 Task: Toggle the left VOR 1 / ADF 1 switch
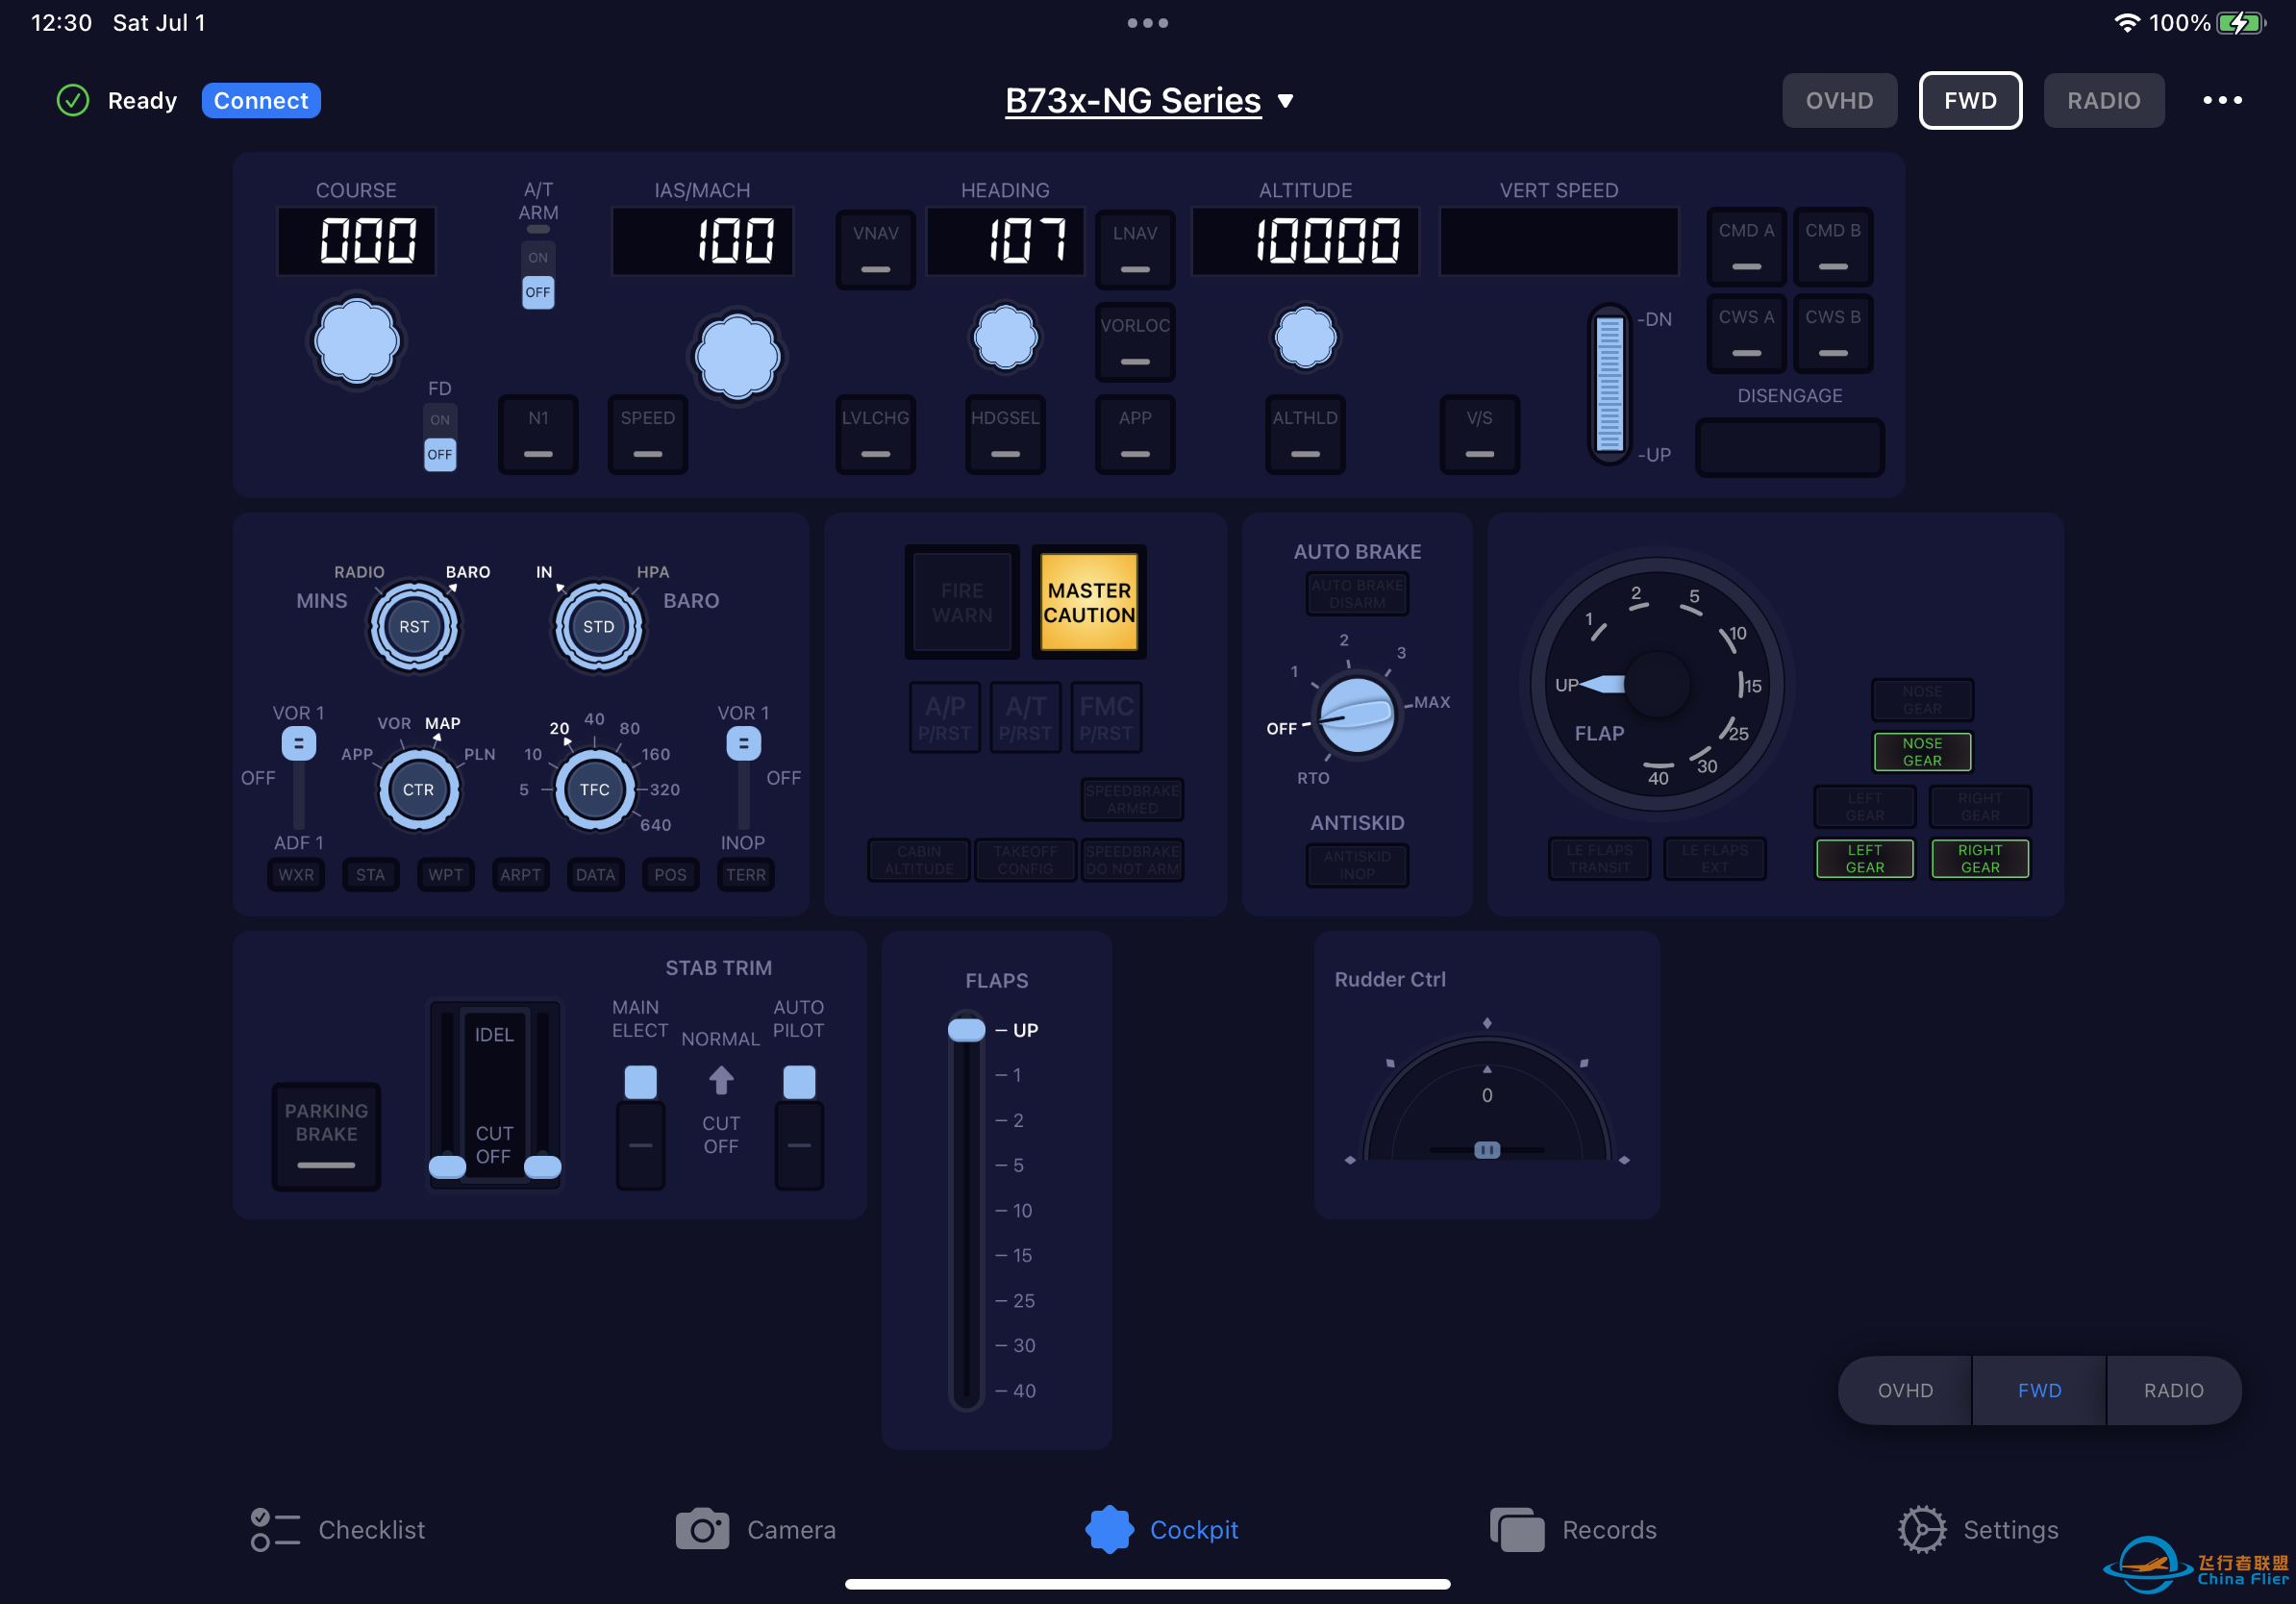click(x=298, y=776)
